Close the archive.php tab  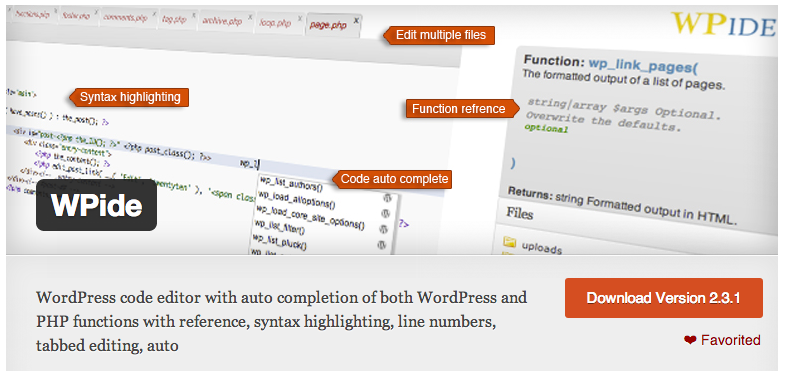pos(250,17)
